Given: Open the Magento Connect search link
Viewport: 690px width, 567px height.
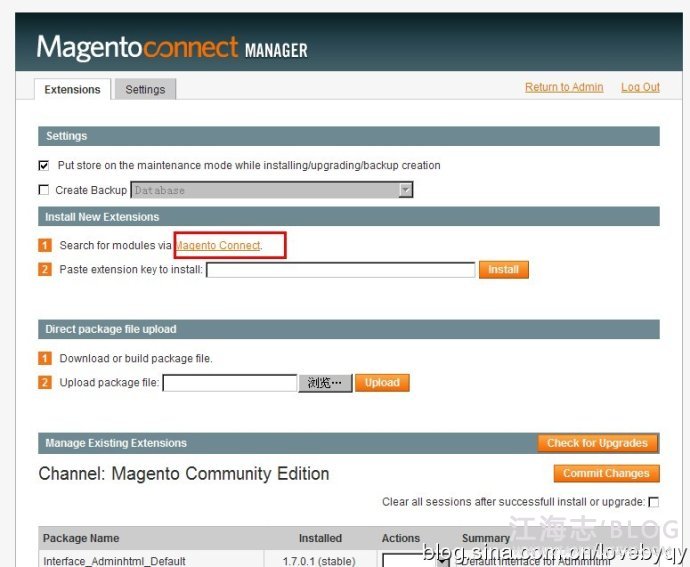Looking at the screenshot, I should click(219, 246).
